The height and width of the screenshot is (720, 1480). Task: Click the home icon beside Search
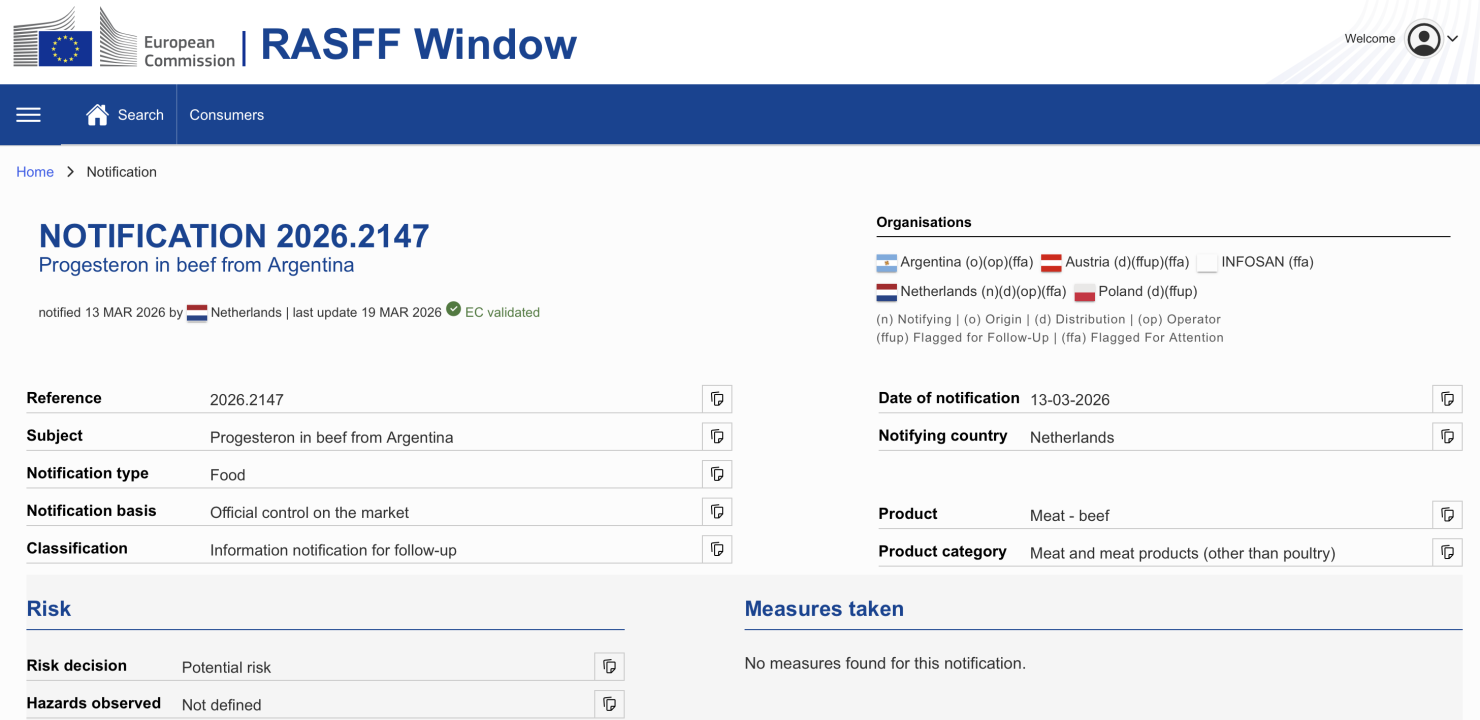97,115
